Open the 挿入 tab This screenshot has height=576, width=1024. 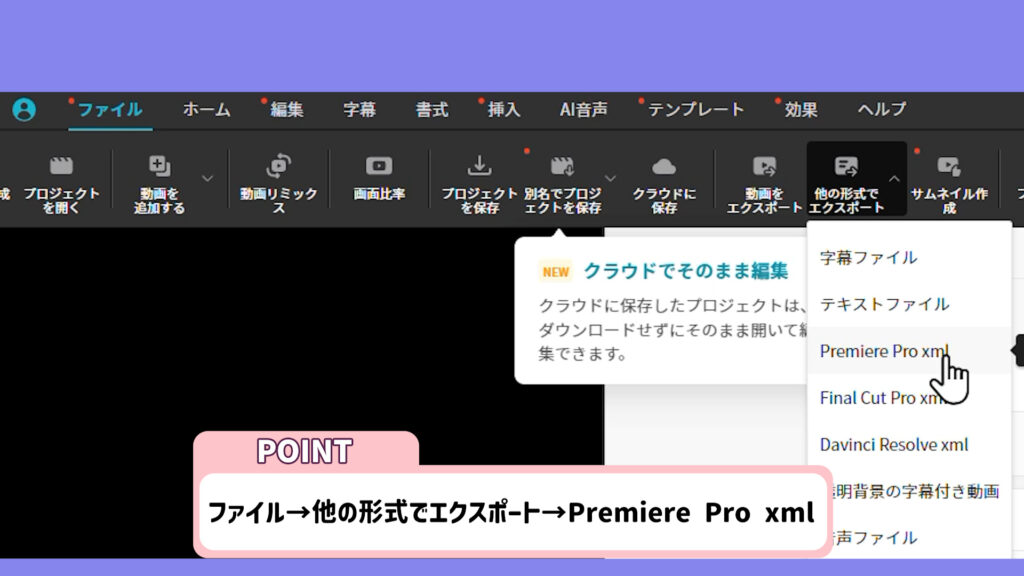coord(504,109)
